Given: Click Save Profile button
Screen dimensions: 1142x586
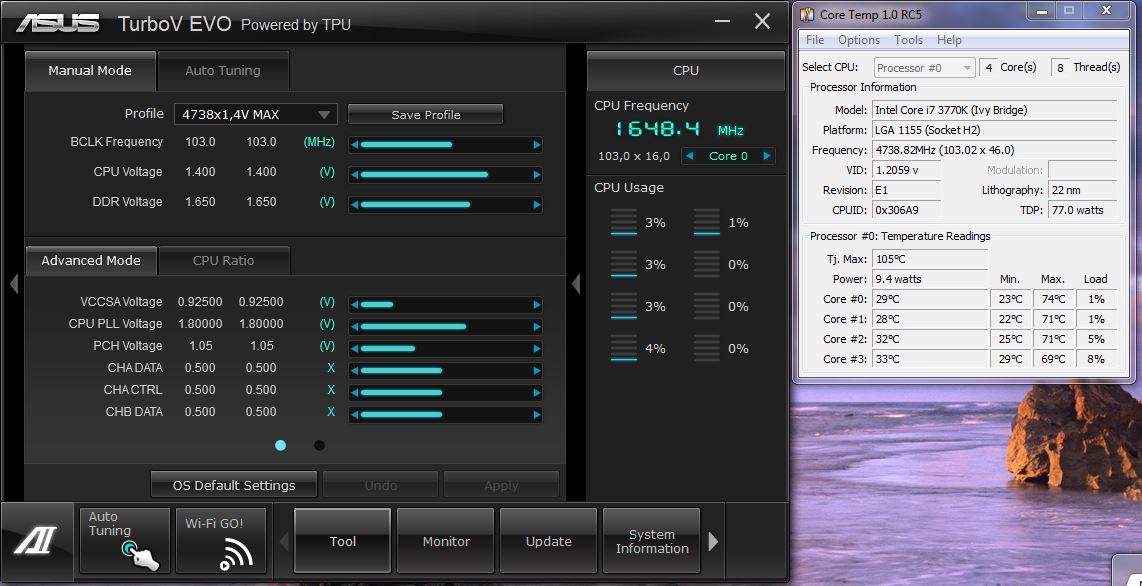Looking at the screenshot, I should [x=425, y=114].
